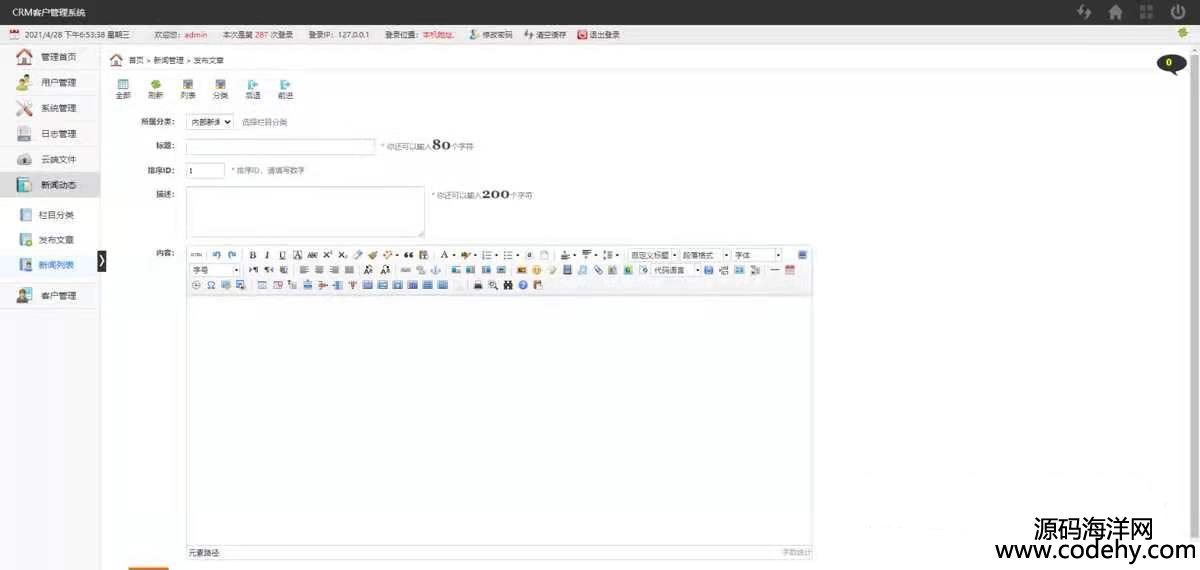Image resolution: width=1200 pixels, height=570 pixels.
Task: Open the 字号 font size dropdown
Action: 216,270
